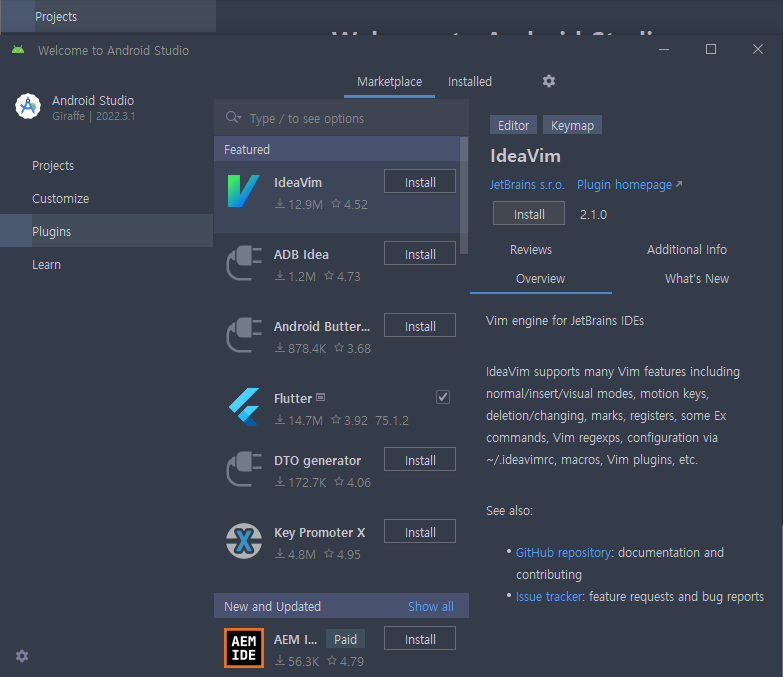783x677 pixels.
Task: Switch to the Installed tab
Action: coord(469,81)
